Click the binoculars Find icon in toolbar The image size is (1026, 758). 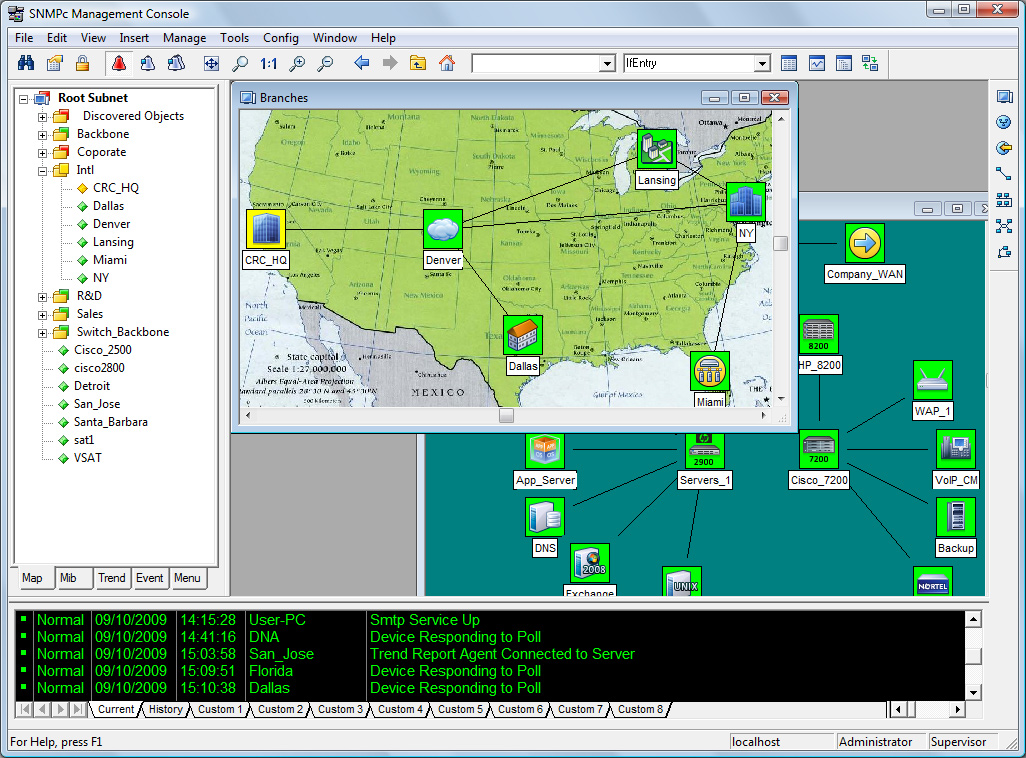(26, 63)
